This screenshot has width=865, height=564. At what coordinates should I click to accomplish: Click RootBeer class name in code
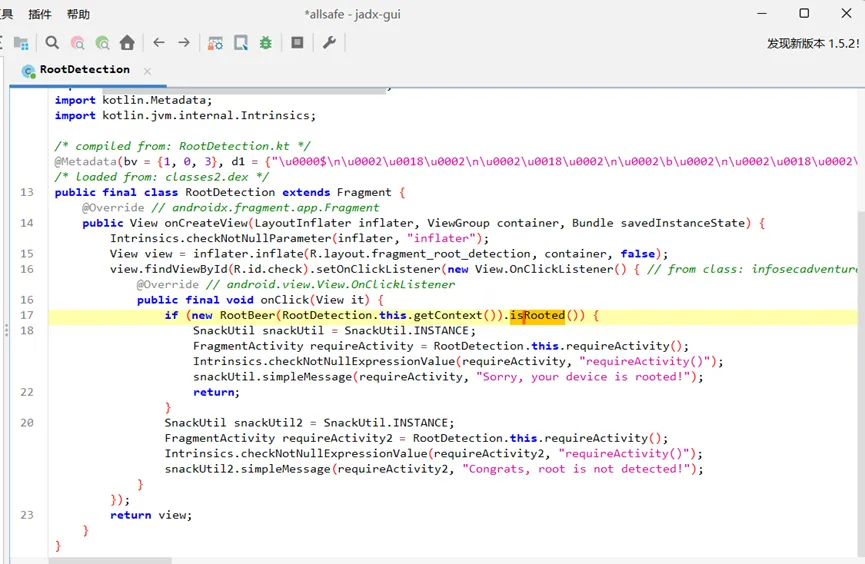(247, 316)
